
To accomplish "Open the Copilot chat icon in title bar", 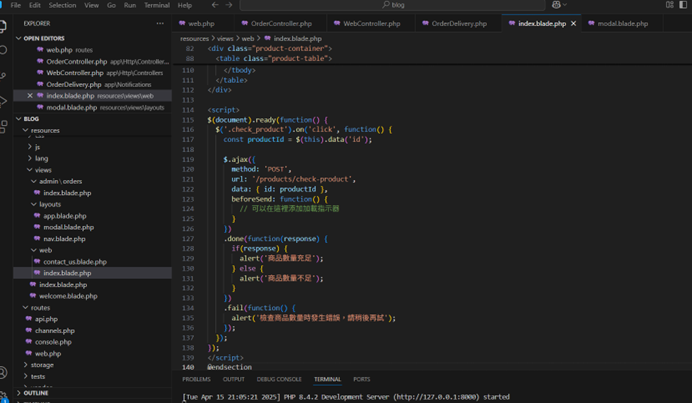I will point(557,5).
